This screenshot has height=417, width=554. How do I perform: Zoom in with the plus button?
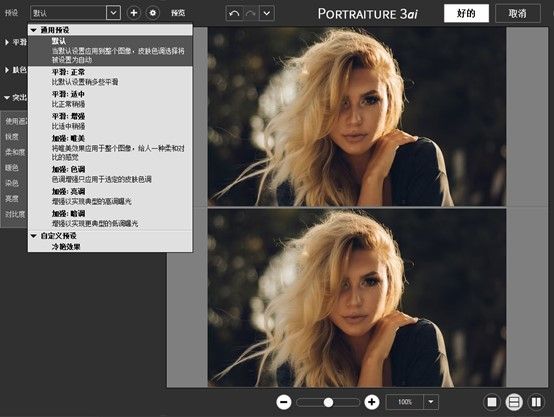pos(372,402)
